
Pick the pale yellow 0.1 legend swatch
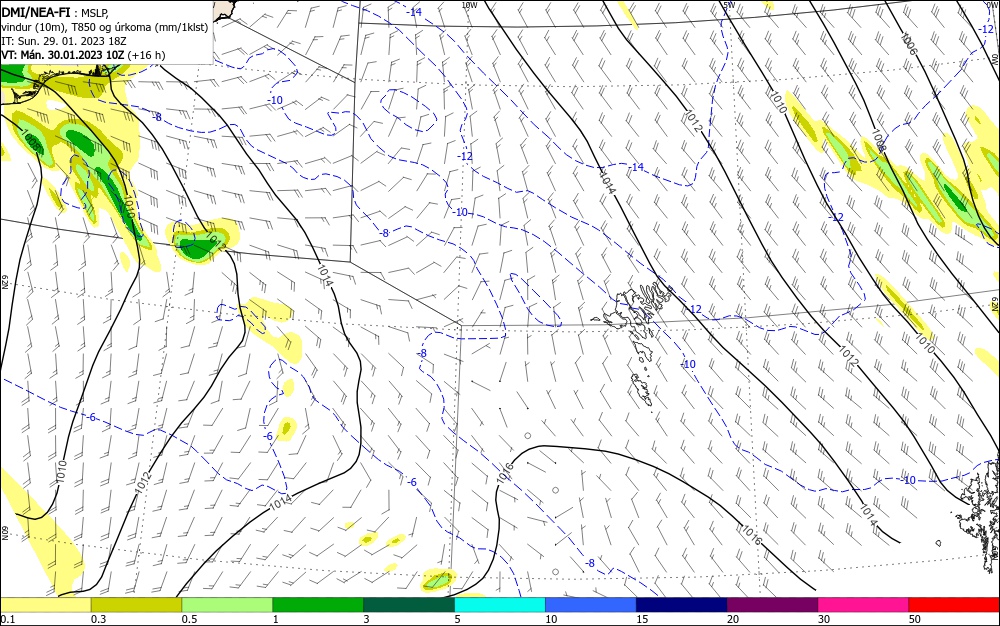point(45,605)
